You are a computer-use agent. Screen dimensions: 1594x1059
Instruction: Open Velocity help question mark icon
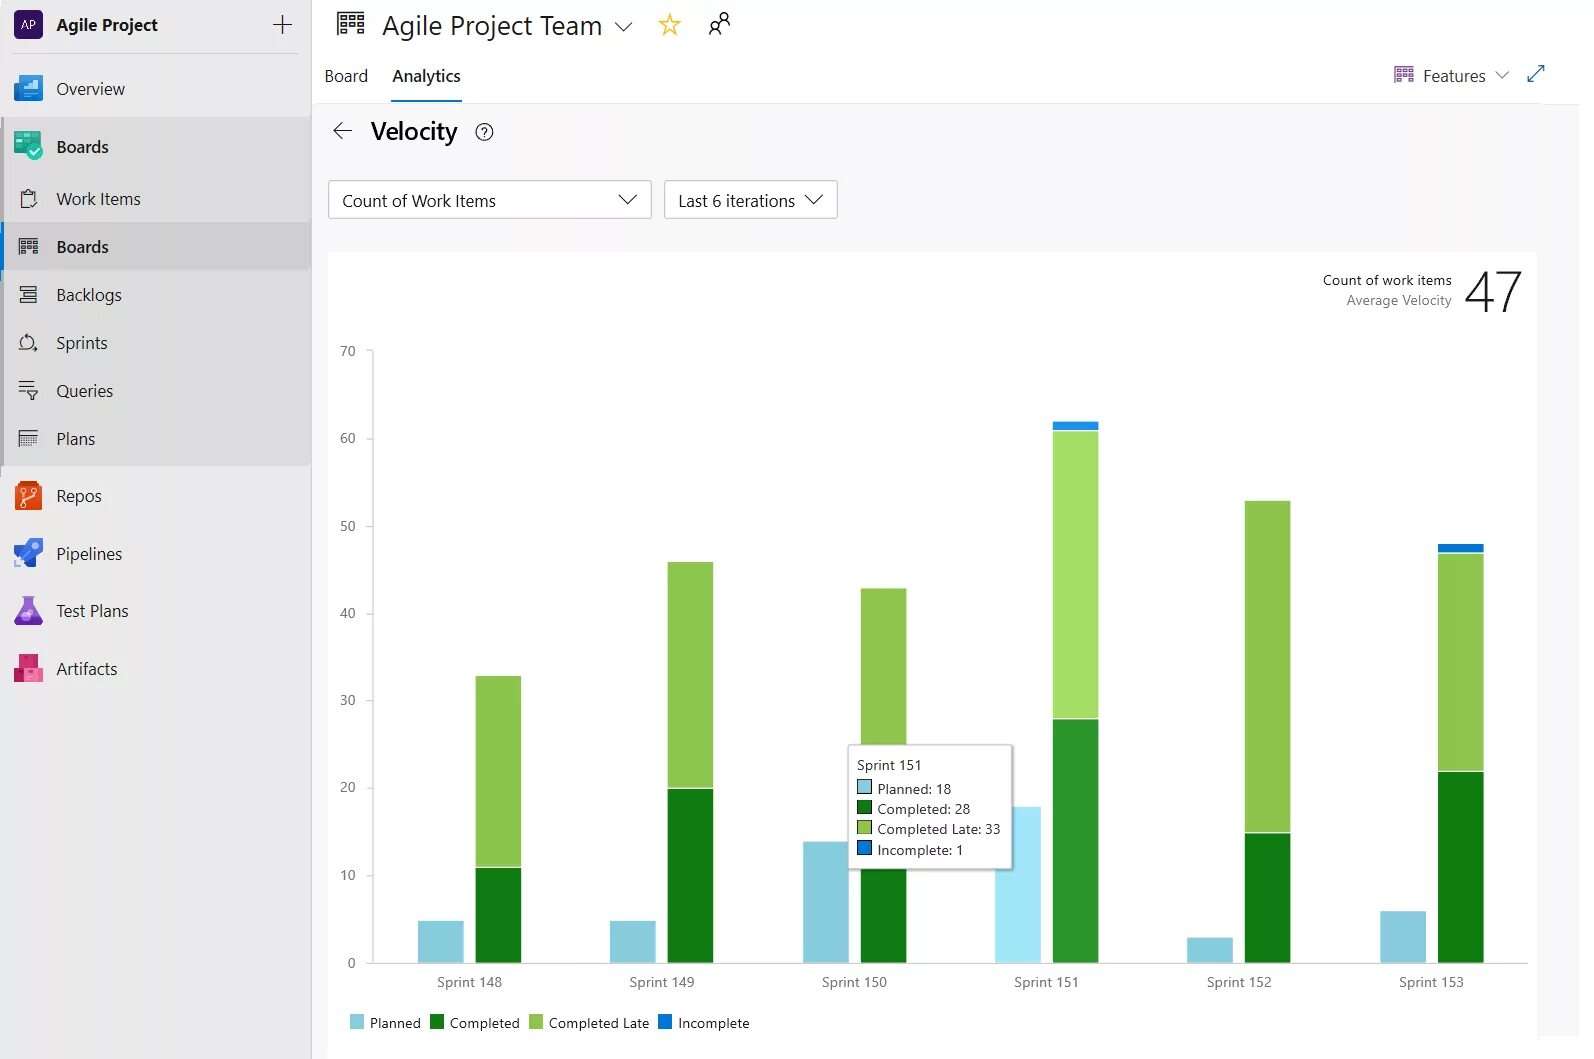coord(484,132)
